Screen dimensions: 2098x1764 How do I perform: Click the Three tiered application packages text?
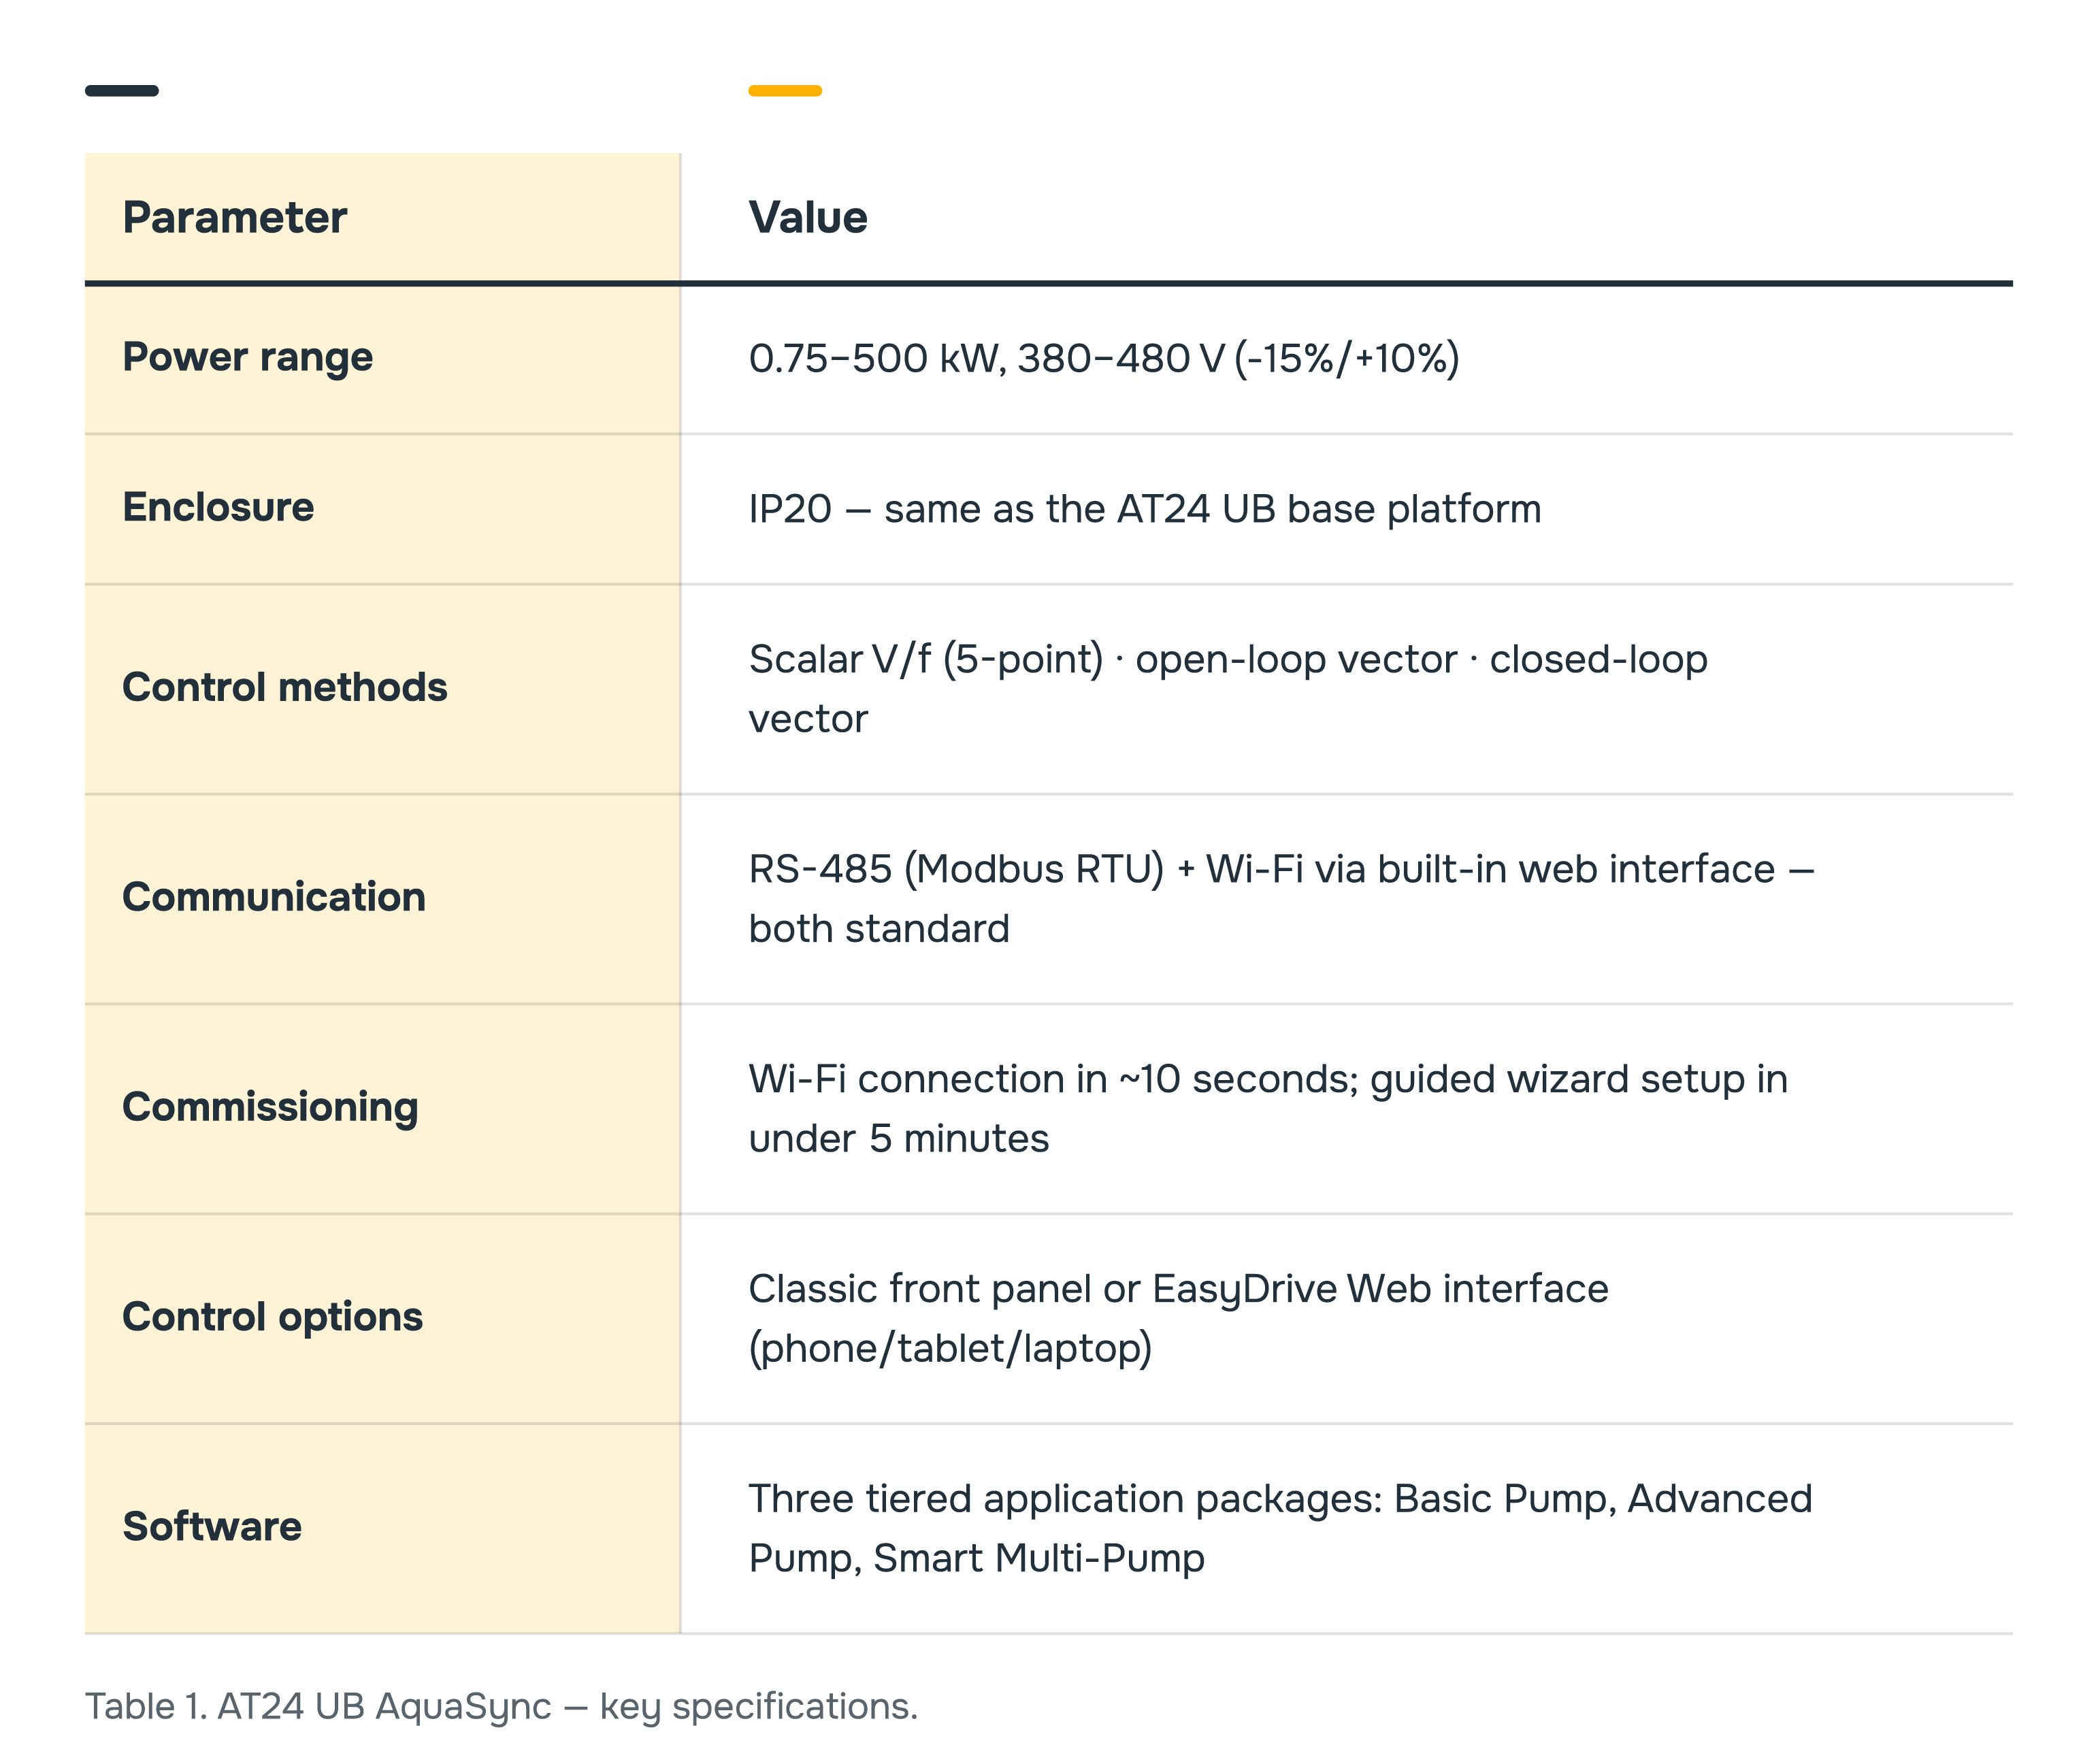tap(1280, 1529)
